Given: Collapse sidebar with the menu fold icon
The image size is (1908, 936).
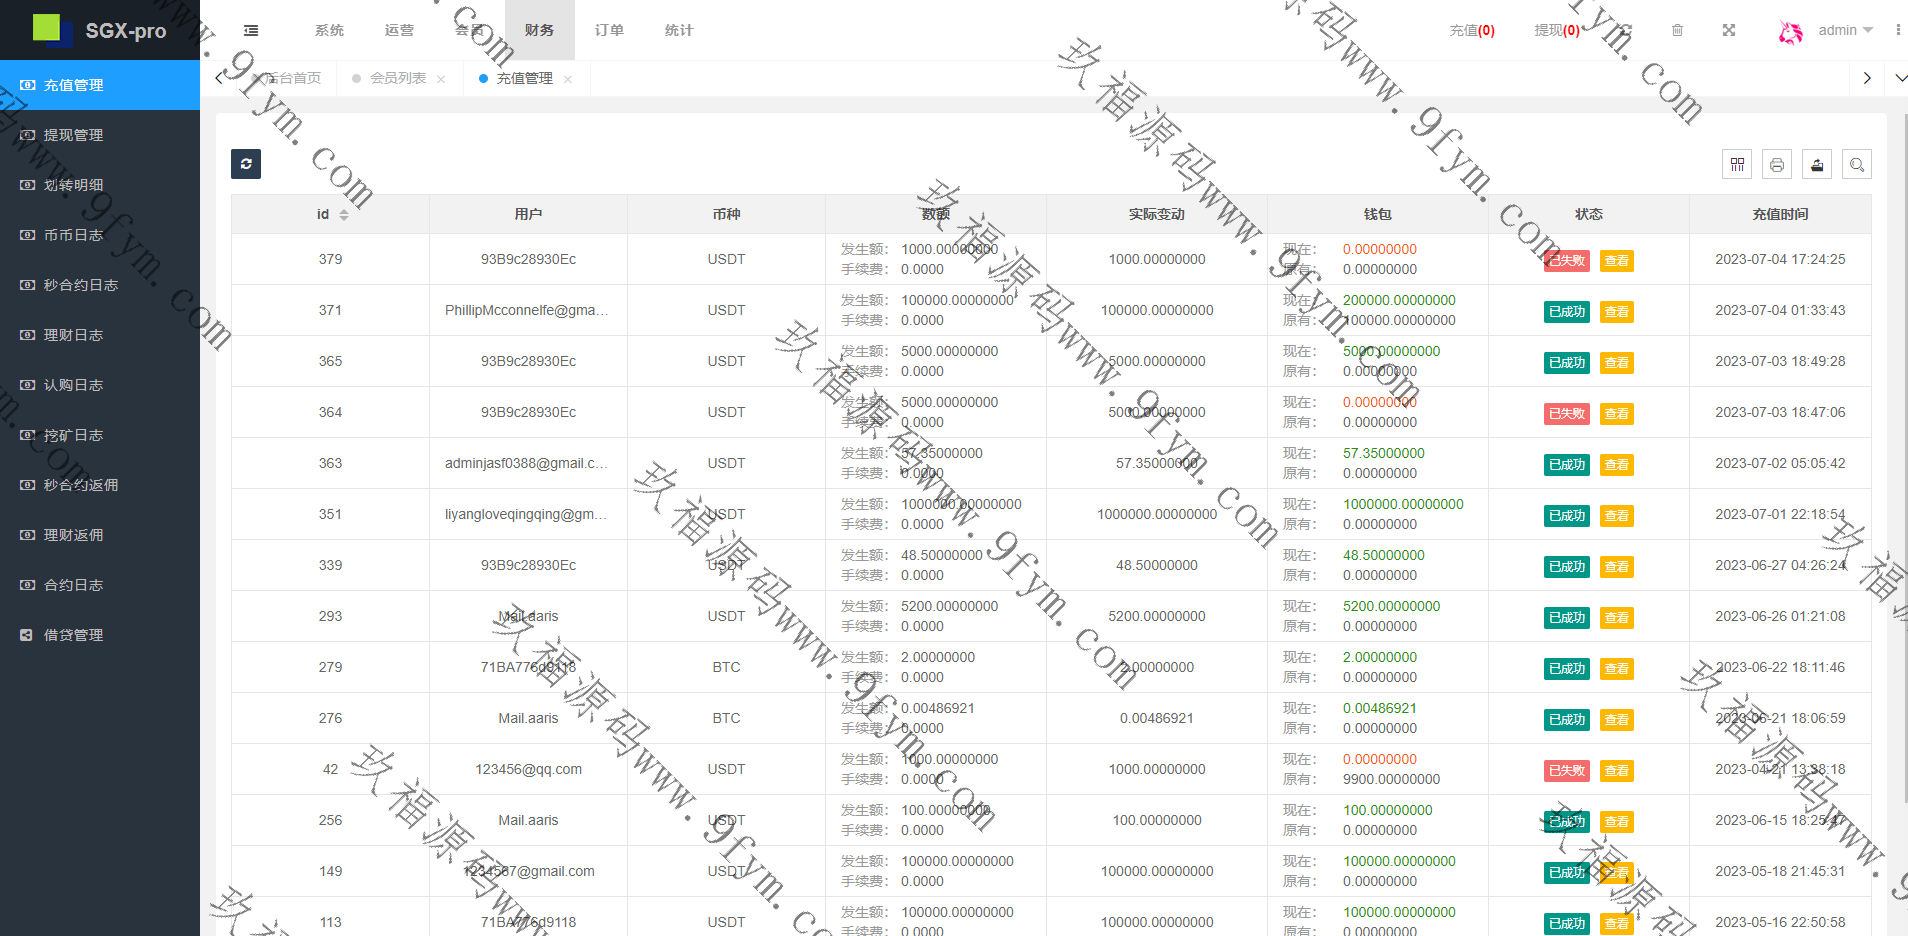Looking at the screenshot, I should pos(251,30).
